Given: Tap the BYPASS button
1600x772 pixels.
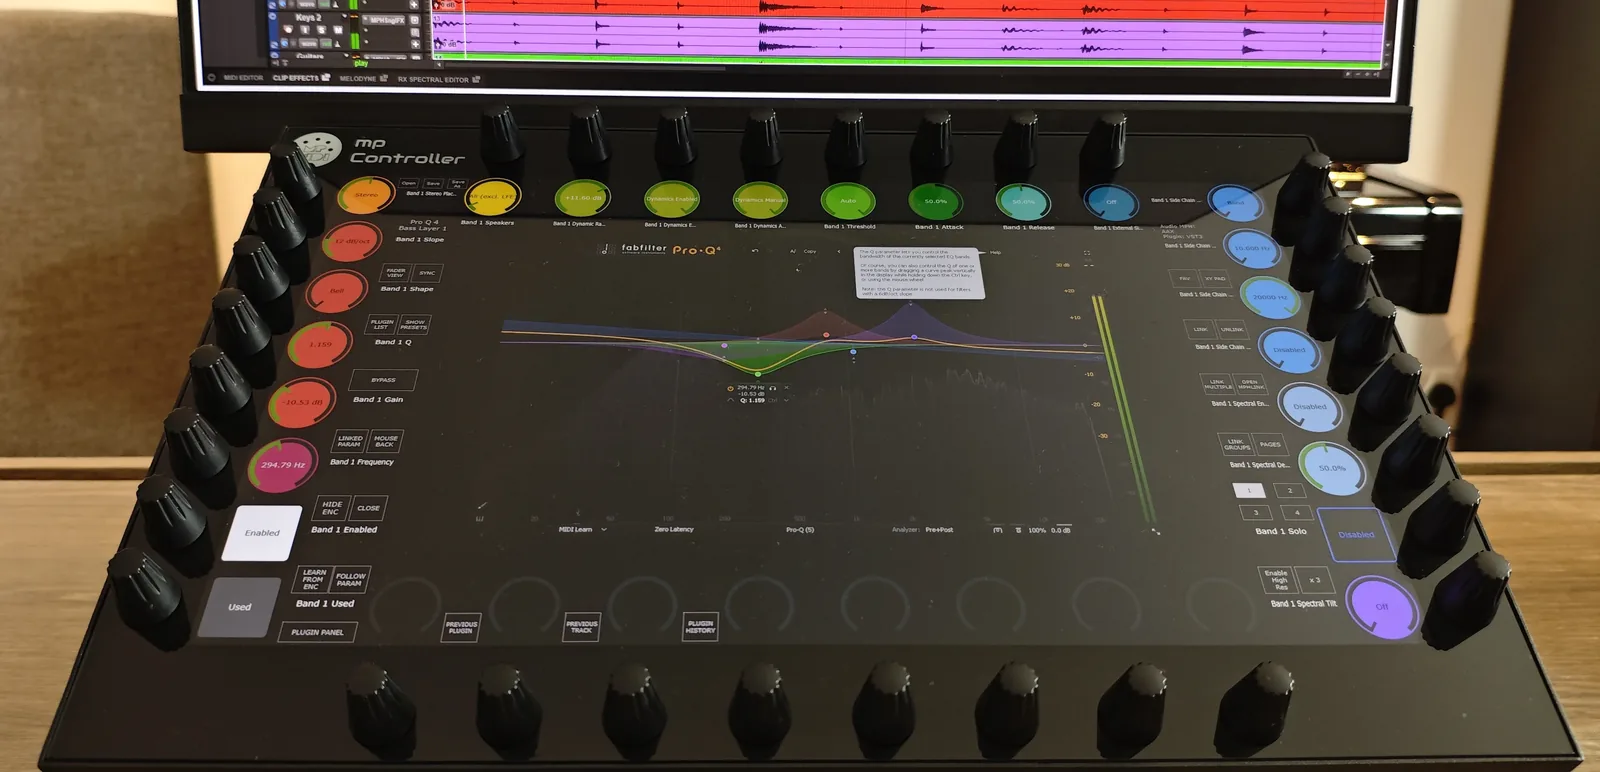Looking at the screenshot, I should [x=383, y=380].
